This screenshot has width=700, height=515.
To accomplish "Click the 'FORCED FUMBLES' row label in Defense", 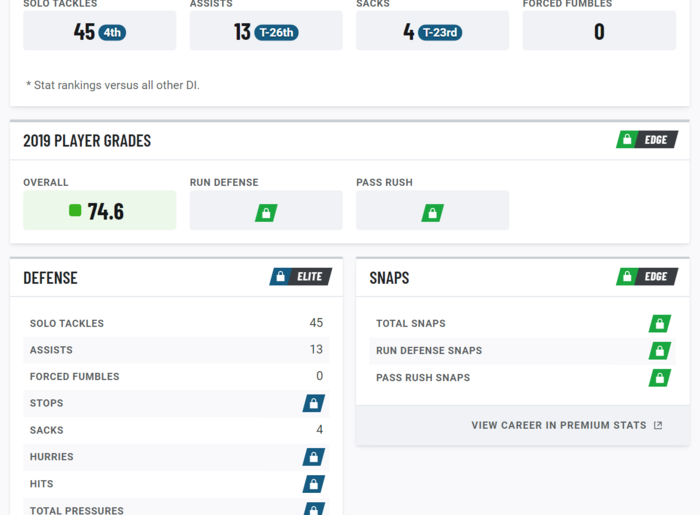I will coord(75,377).
